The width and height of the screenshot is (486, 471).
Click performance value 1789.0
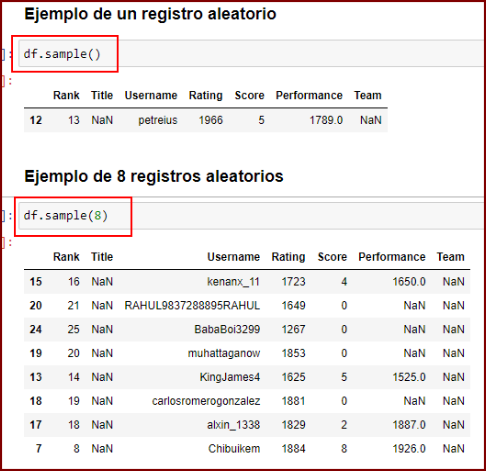326,120
